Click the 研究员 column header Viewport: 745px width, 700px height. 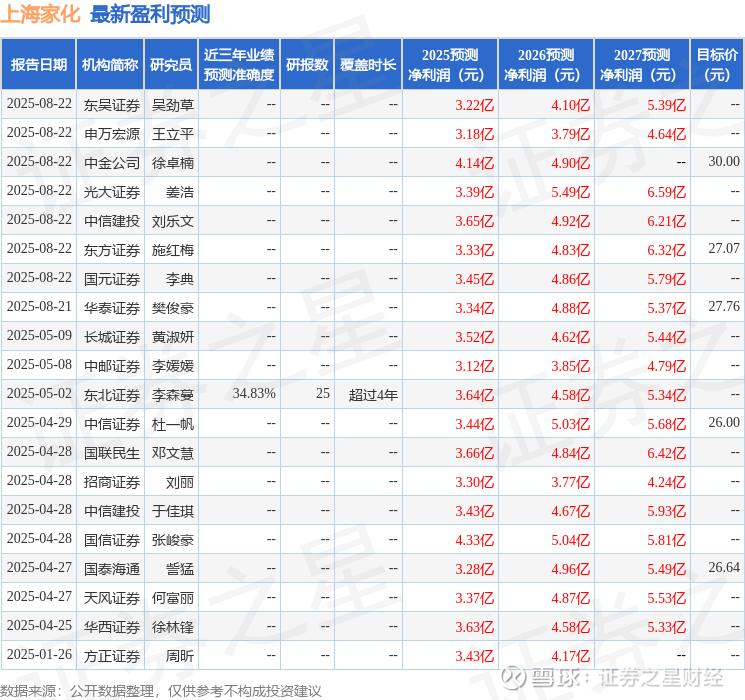[x=171, y=65]
